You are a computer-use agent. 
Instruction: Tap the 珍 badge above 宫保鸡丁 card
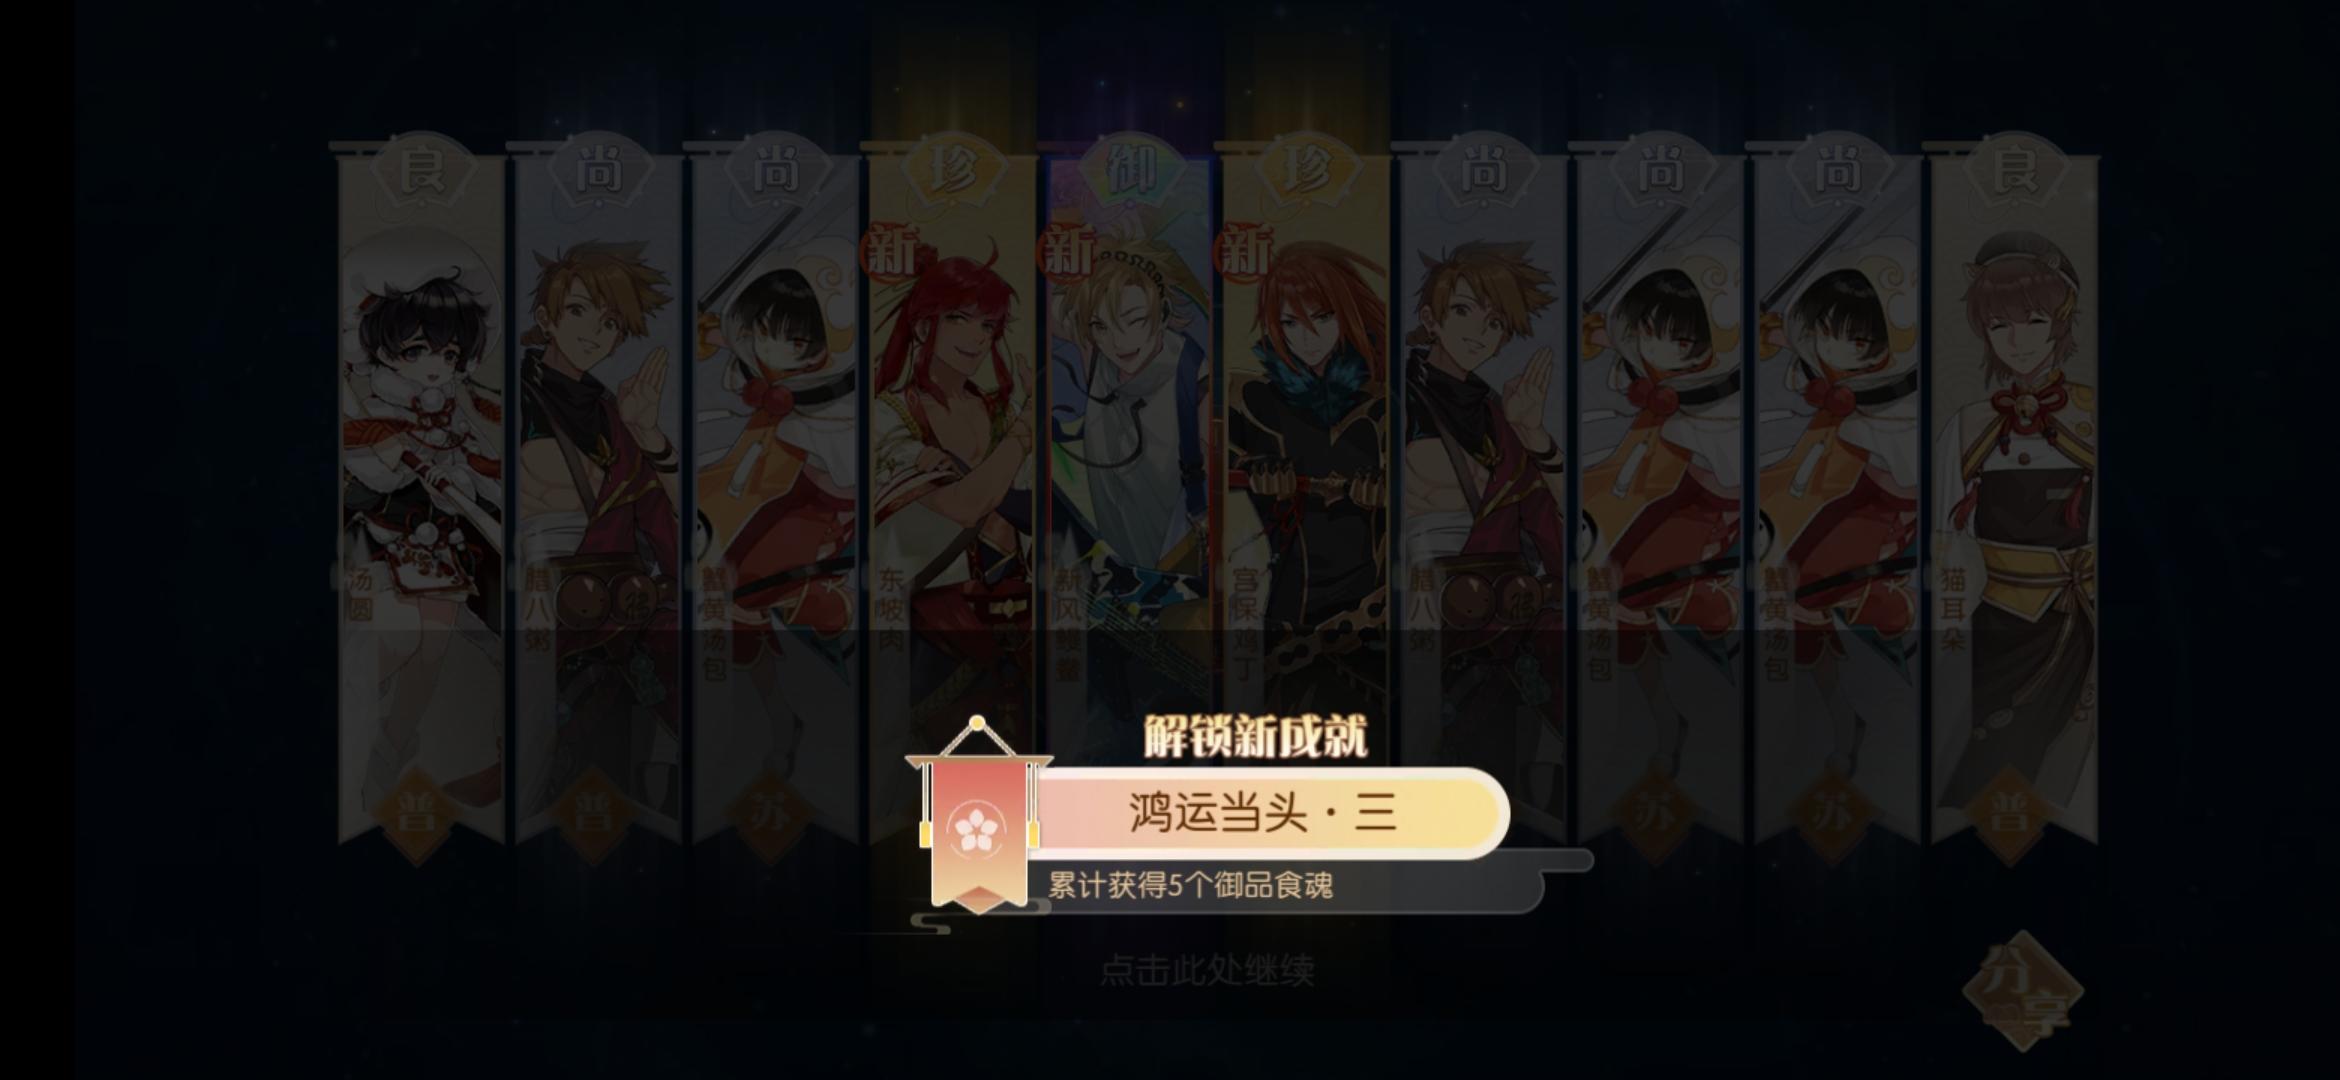click(x=1307, y=170)
